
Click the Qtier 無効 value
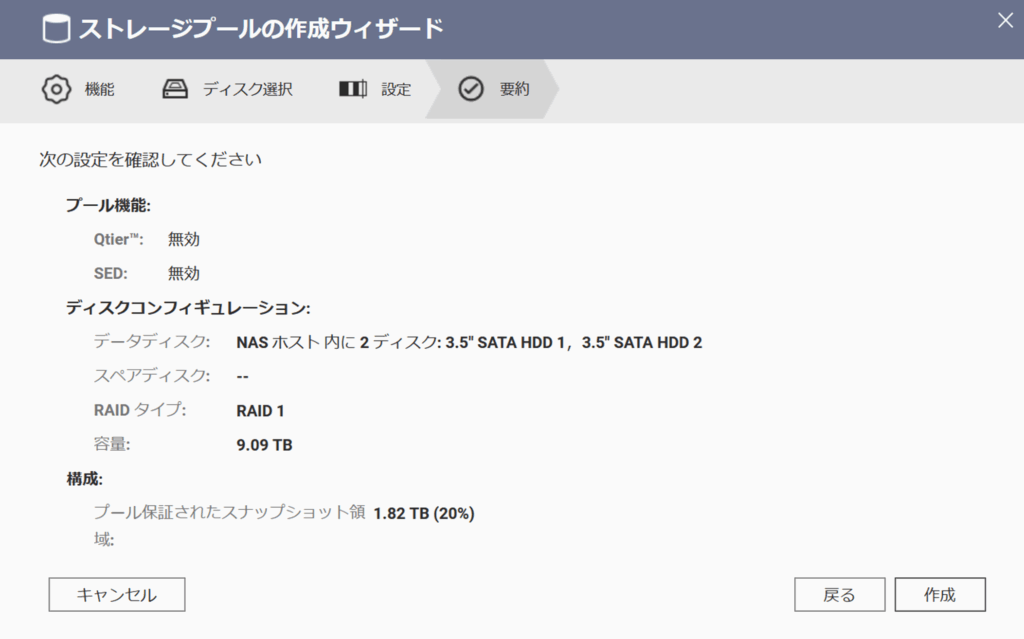click(184, 239)
